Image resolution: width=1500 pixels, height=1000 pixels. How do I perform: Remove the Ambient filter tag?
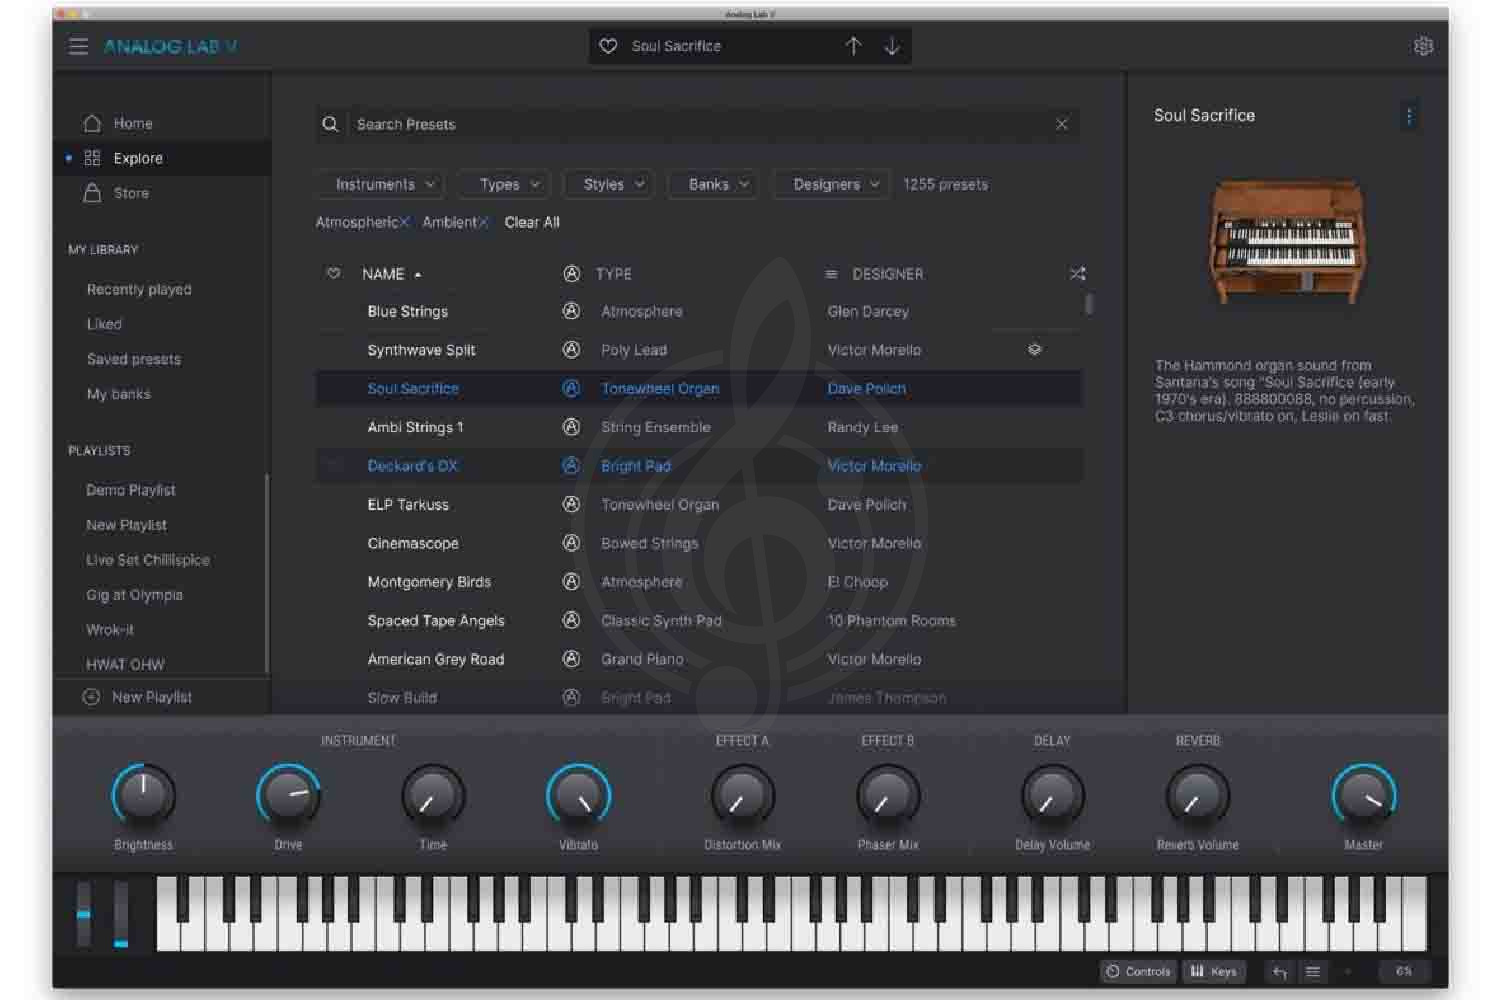[483, 222]
